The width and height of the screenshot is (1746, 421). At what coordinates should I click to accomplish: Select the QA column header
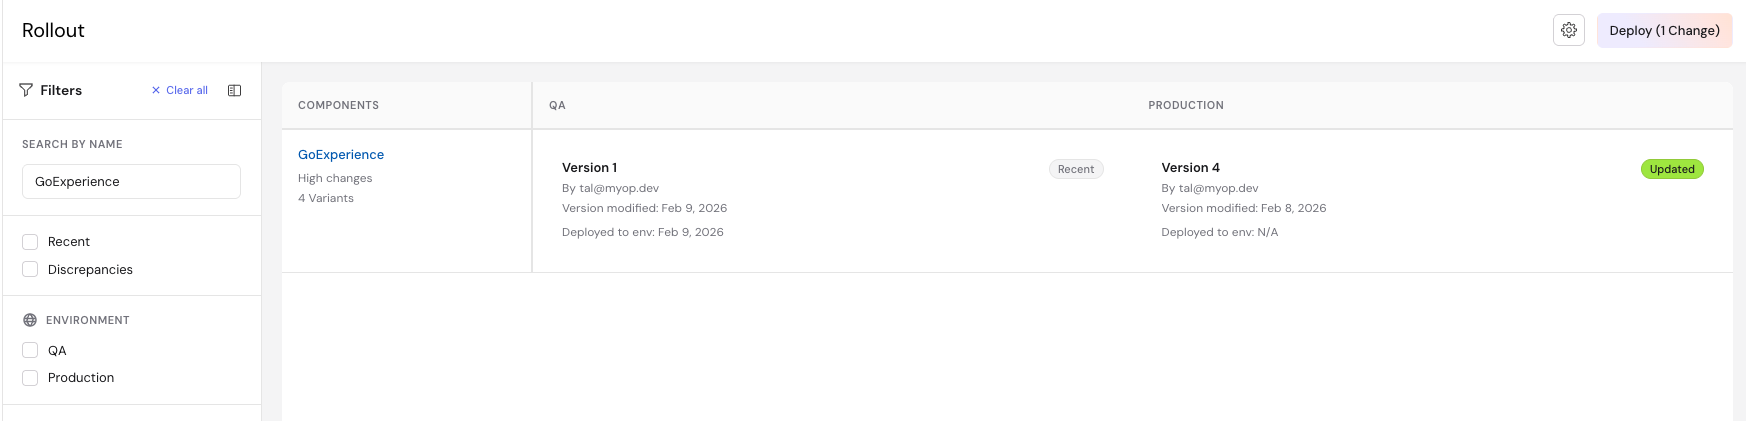click(557, 105)
